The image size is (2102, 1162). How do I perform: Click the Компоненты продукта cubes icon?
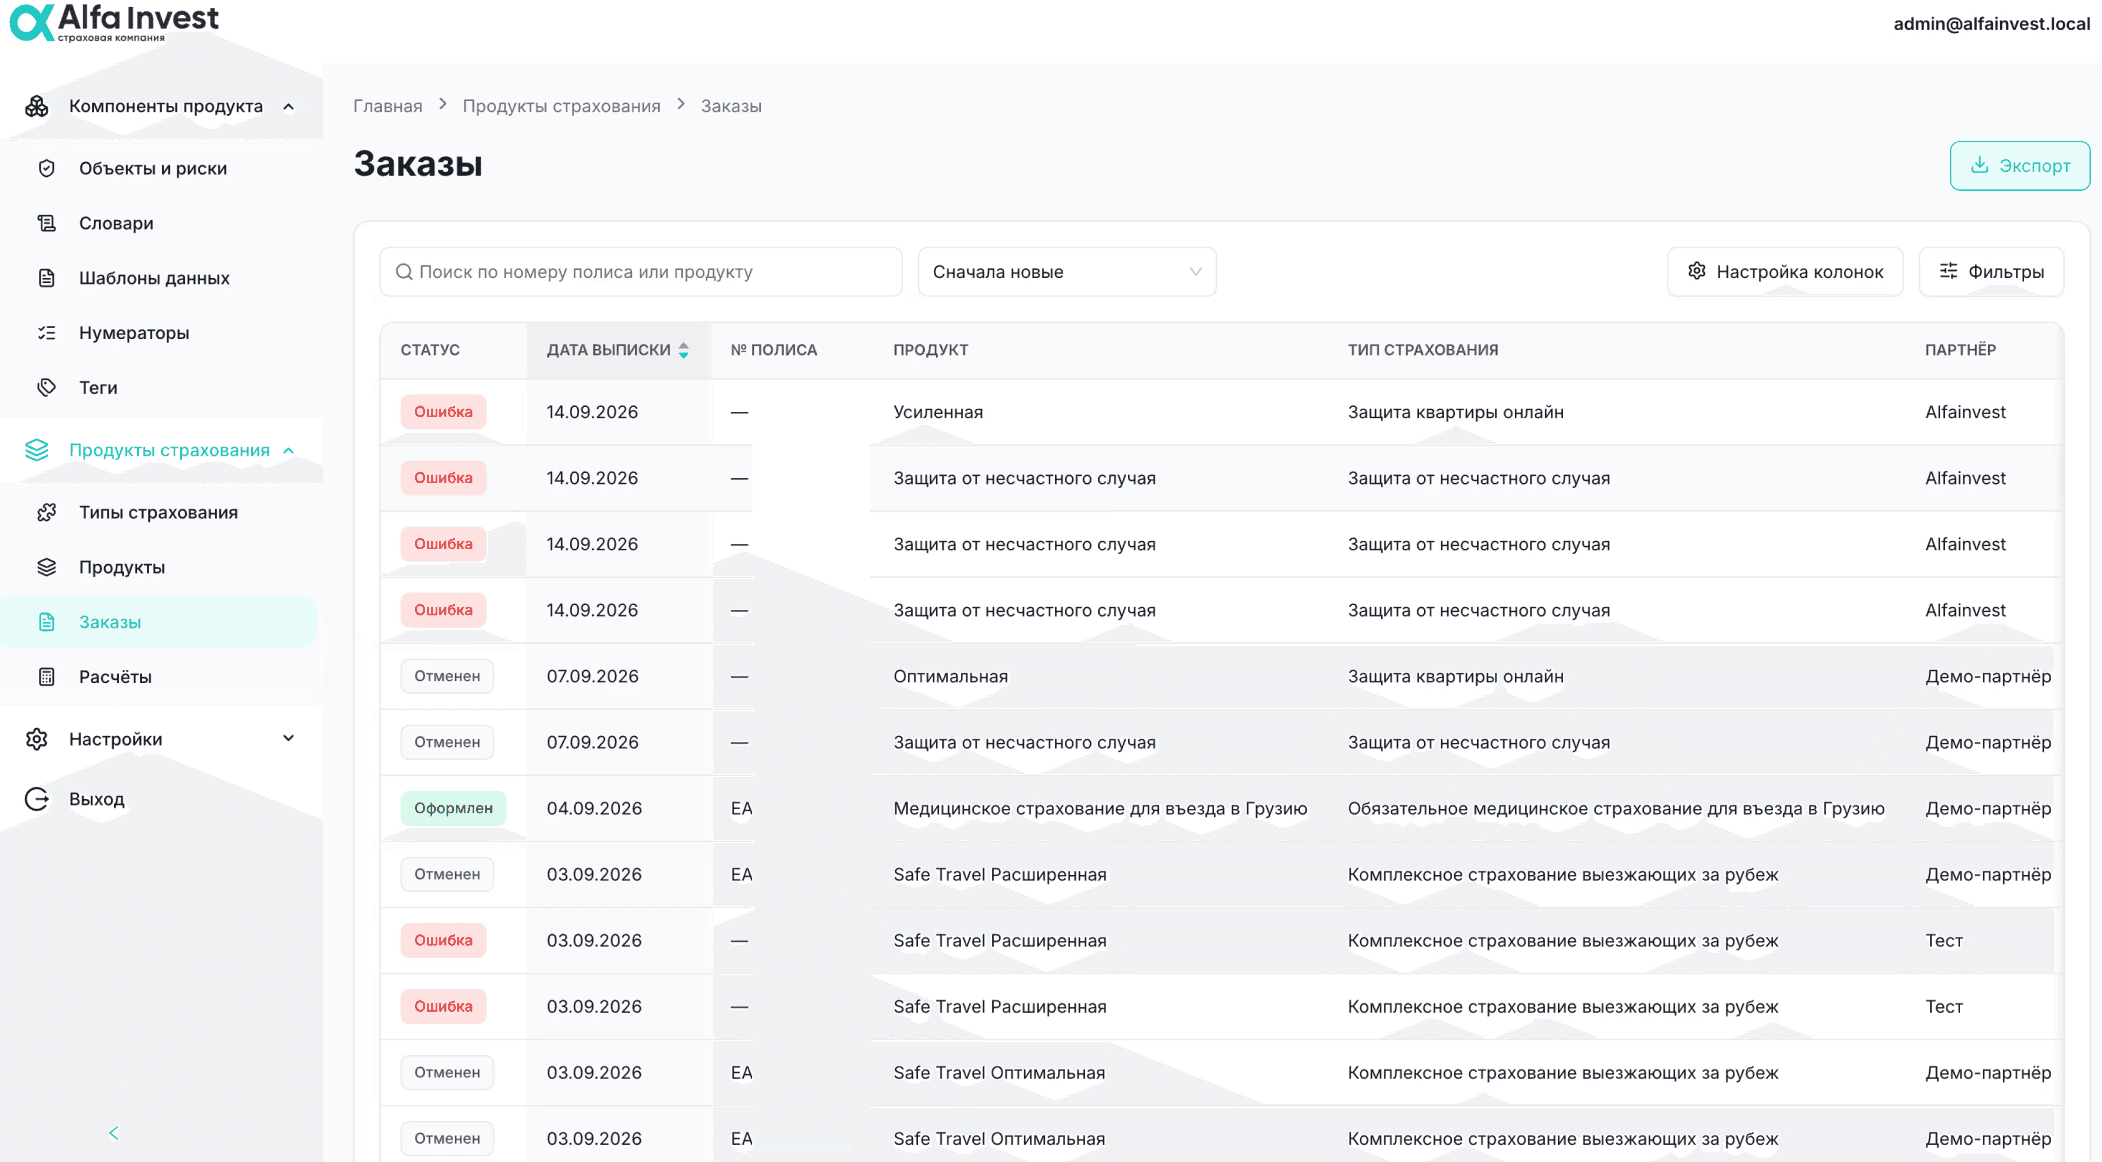pyautogui.click(x=37, y=106)
